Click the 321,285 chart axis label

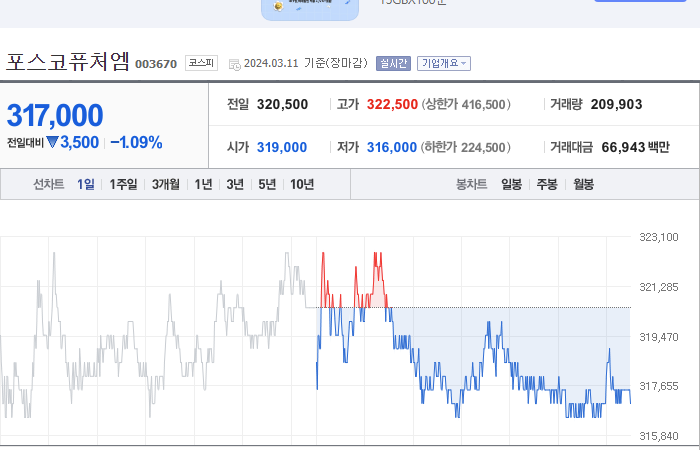pyautogui.click(x=659, y=287)
